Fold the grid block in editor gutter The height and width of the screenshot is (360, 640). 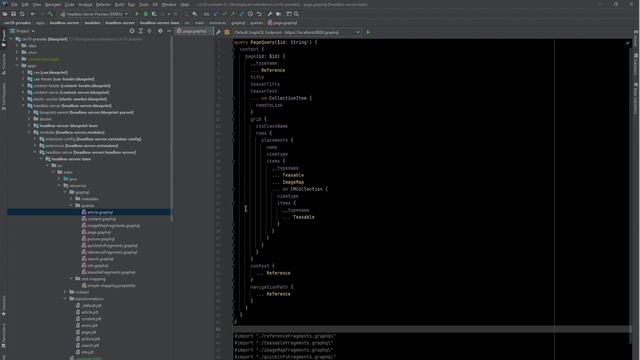click(234, 119)
